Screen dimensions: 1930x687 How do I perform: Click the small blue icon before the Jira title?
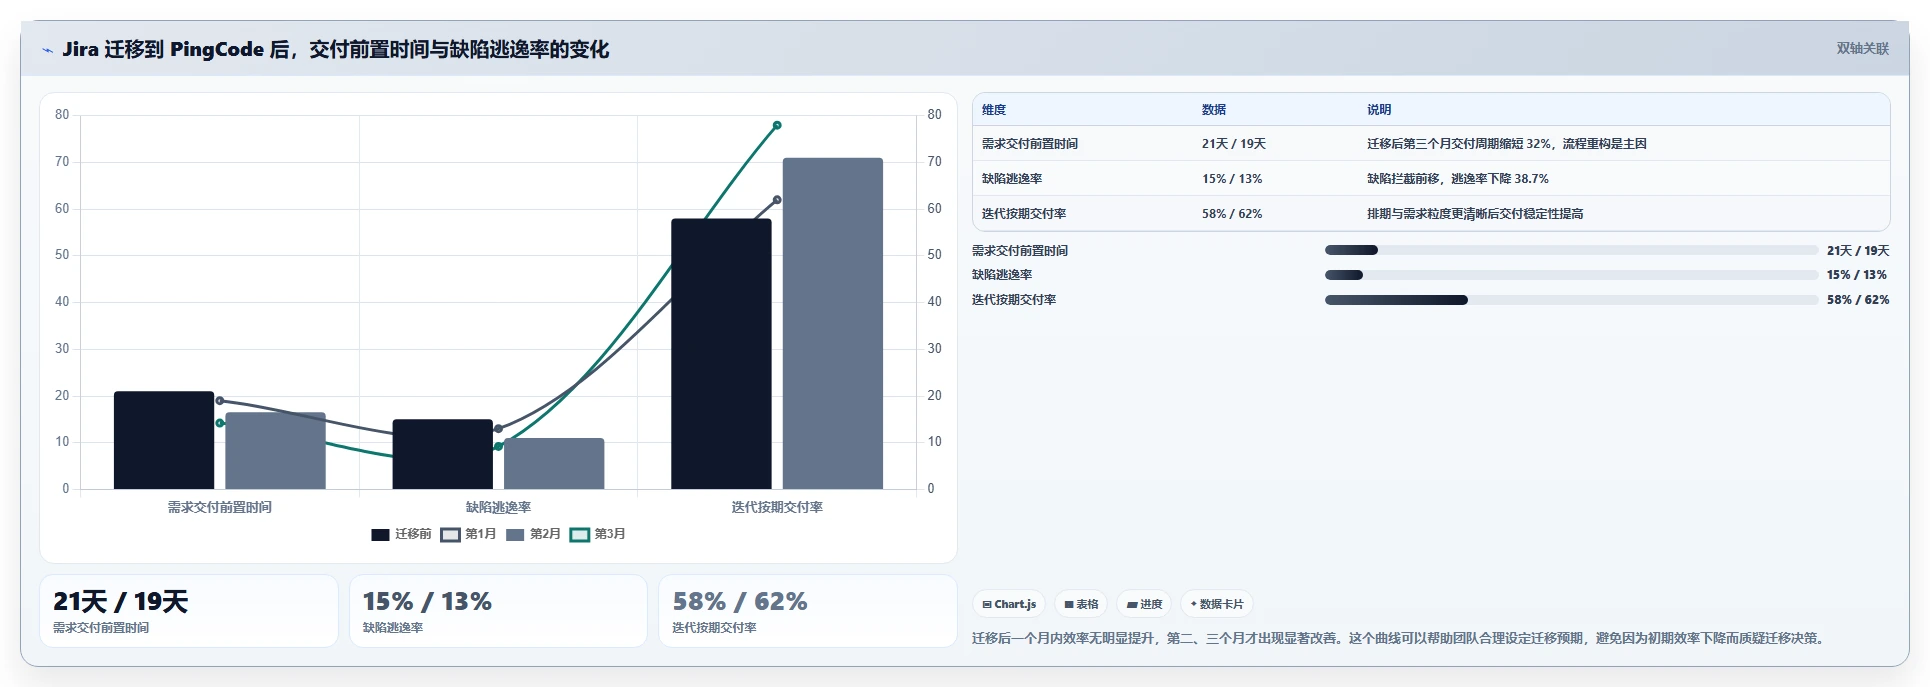47,50
